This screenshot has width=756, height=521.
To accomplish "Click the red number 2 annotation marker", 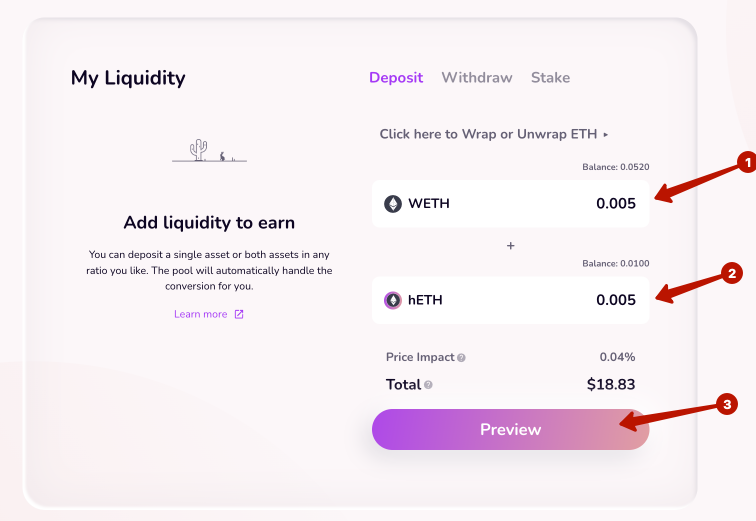I will [x=731, y=272].
